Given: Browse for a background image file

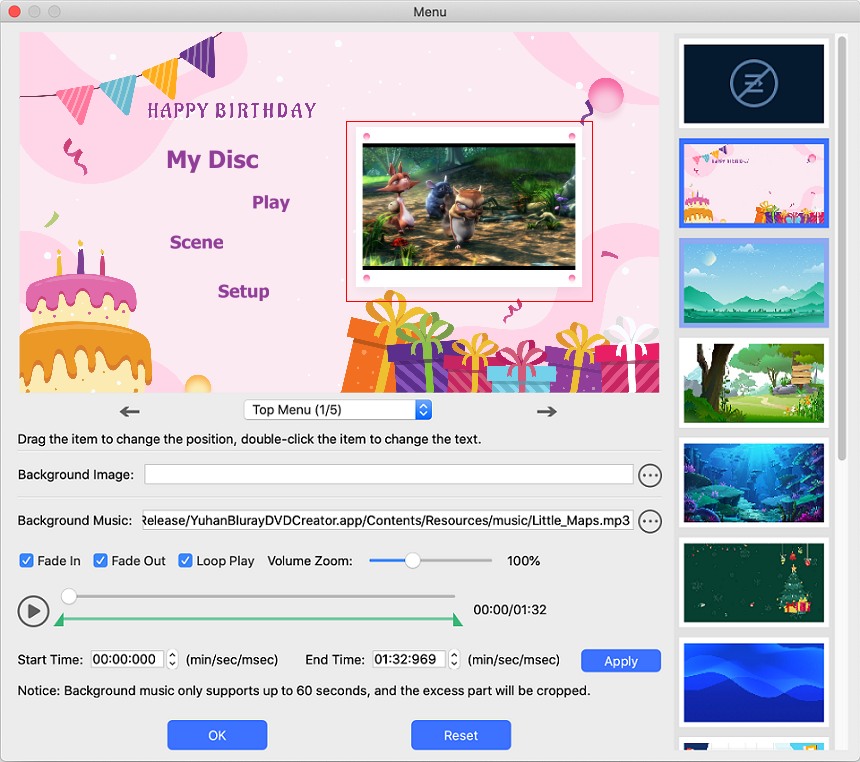Looking at the screenshot, I should [650, 475].
